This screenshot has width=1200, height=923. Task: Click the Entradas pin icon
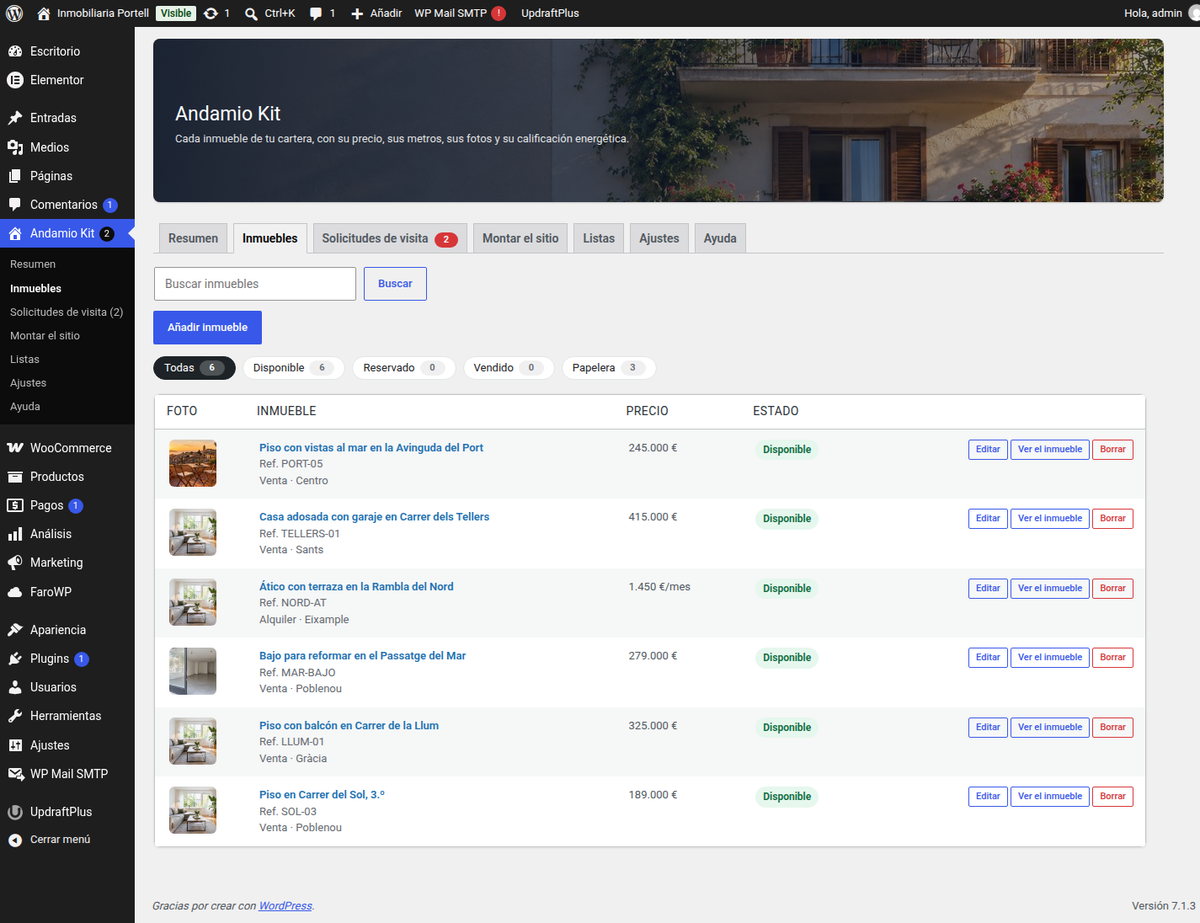pos(15,118)
